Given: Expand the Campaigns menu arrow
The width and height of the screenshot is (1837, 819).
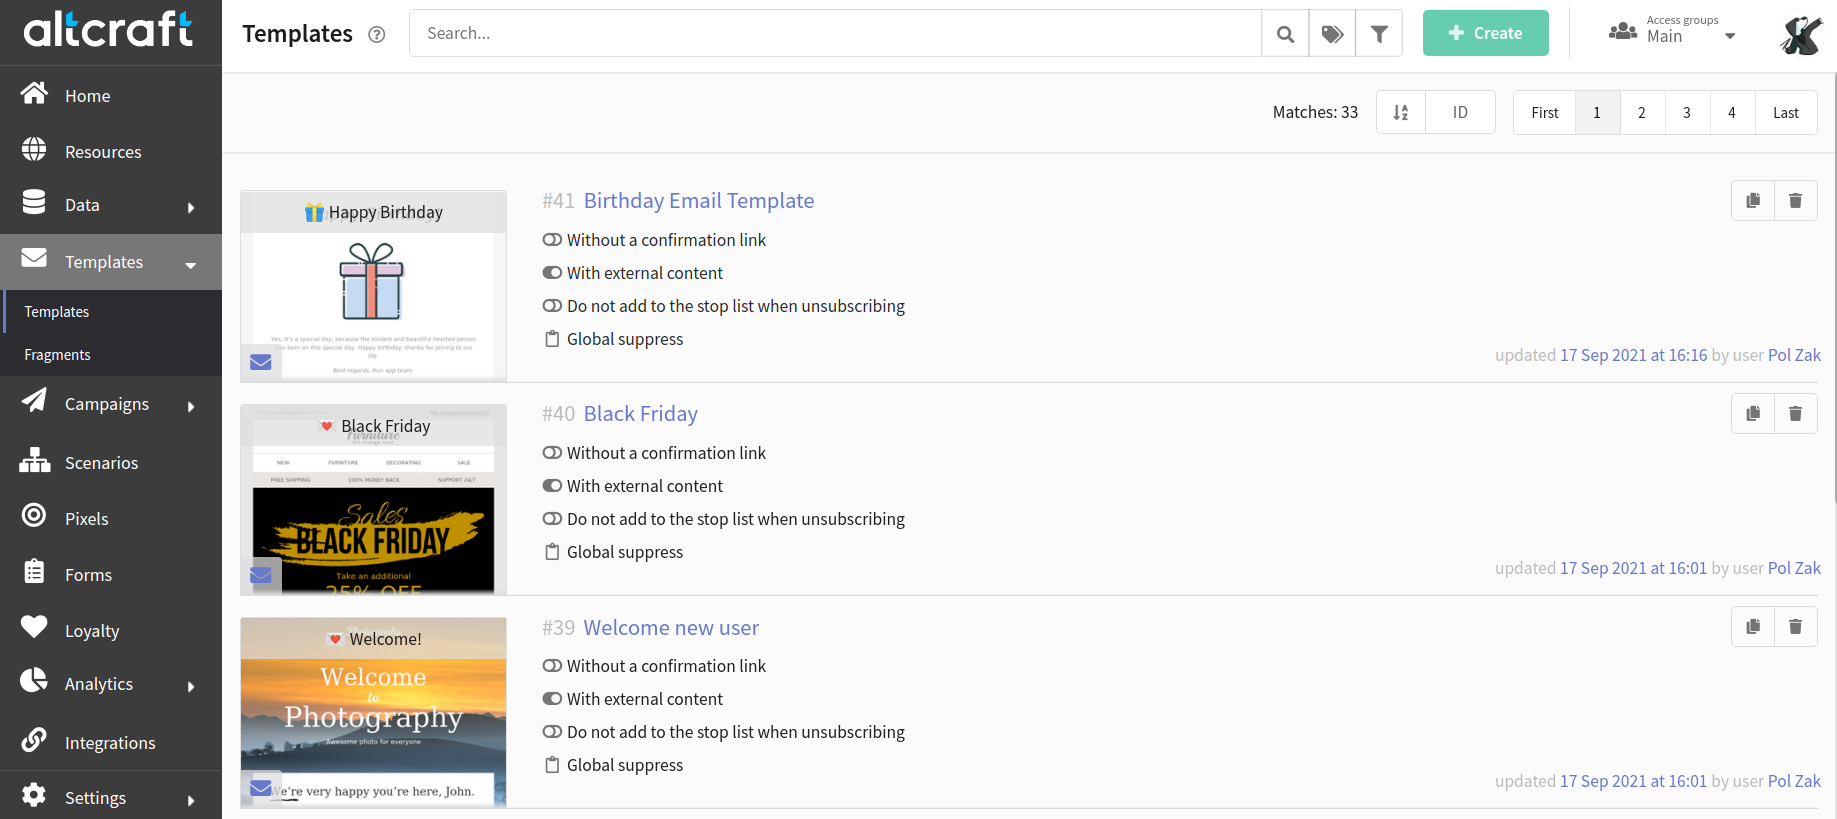Looking at the screenshot, I should tap(191, 407).
